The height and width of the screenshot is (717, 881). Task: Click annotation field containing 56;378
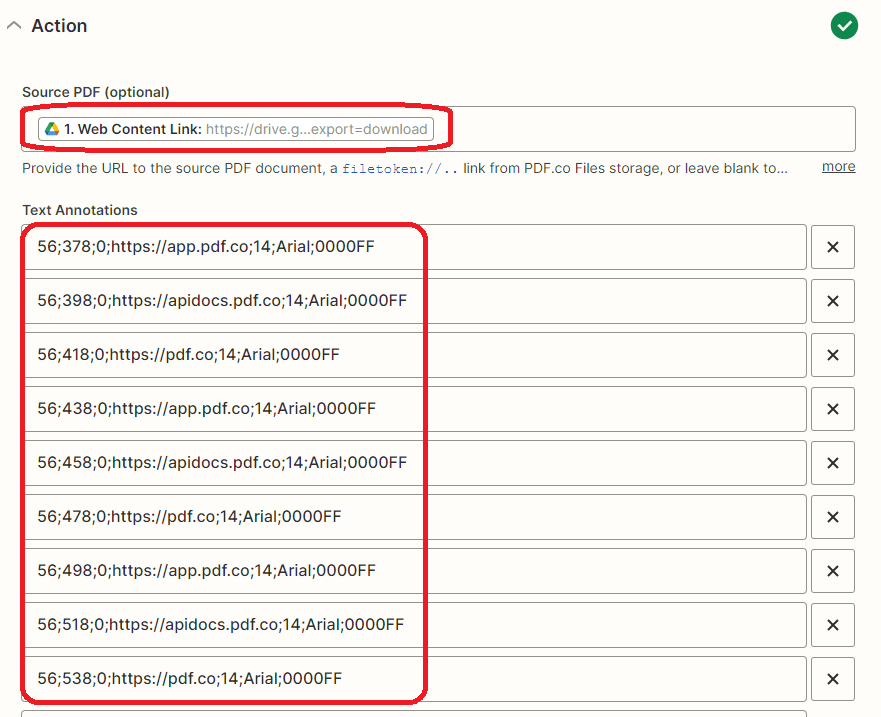(400, 247)
